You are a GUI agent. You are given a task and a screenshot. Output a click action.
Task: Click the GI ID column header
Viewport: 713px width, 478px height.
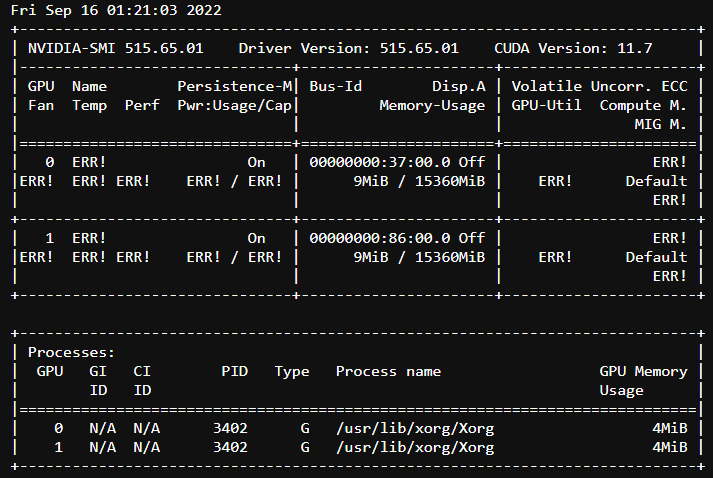[98, 381]
